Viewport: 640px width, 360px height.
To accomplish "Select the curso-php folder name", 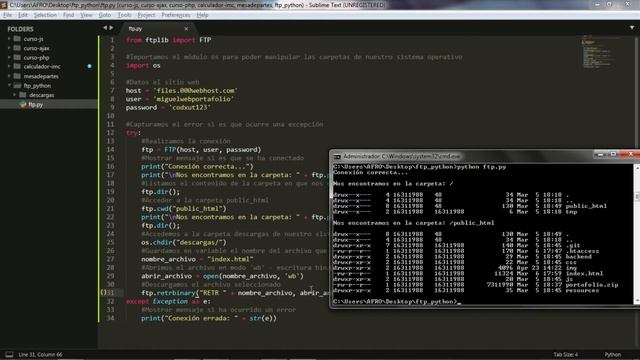I will [x=36, y=58].
